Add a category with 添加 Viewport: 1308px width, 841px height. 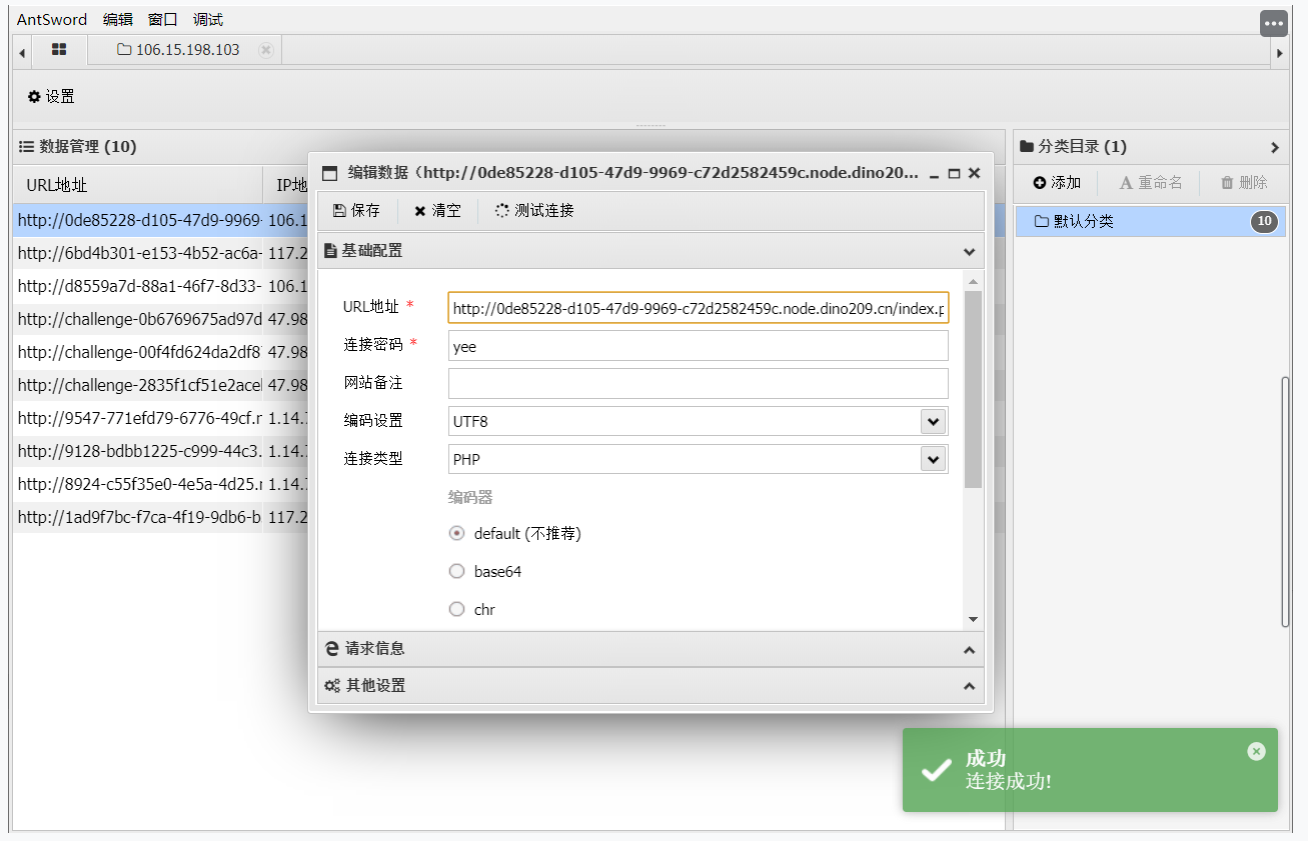(1057, 183)
